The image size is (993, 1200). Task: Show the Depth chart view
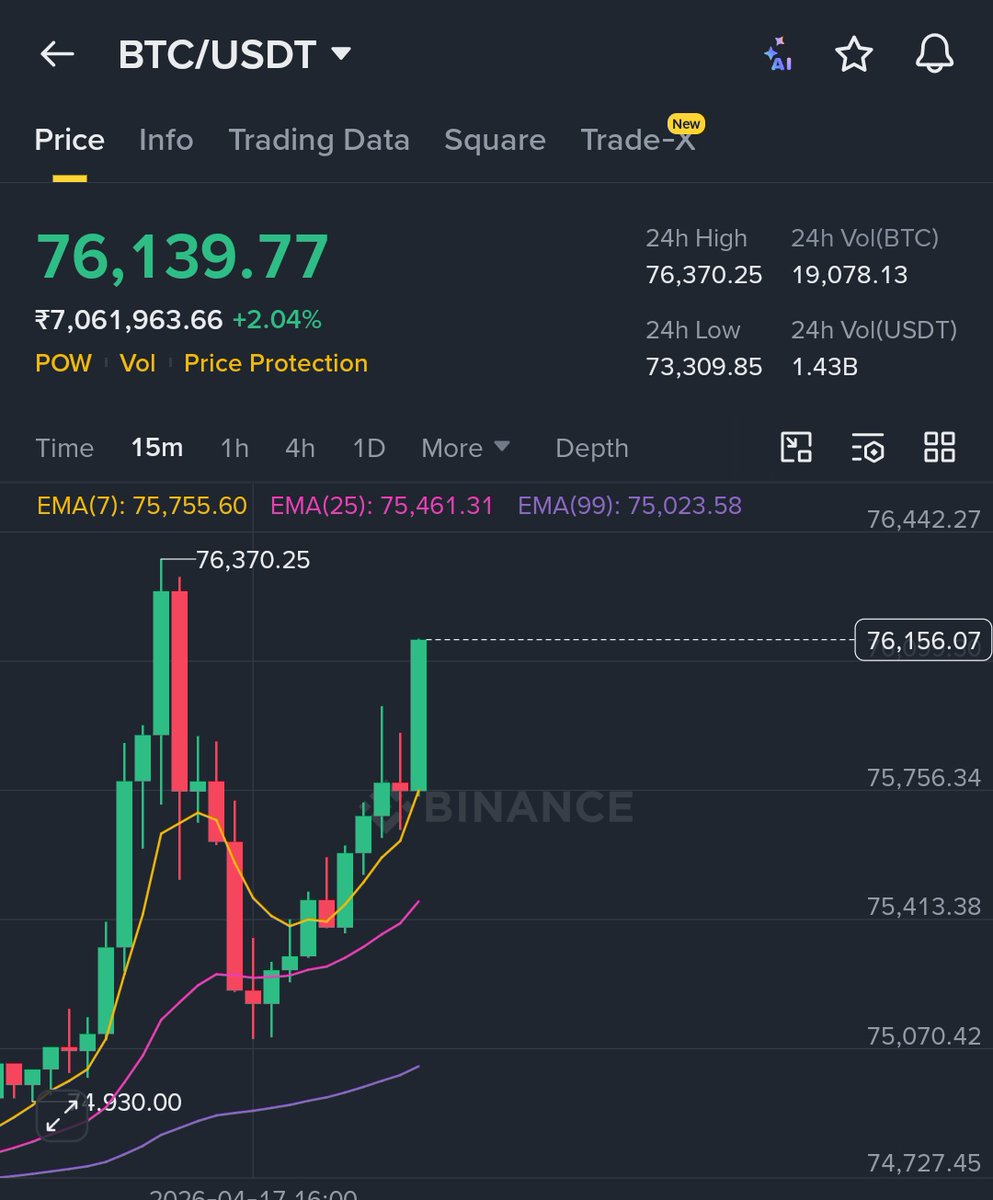(592, 448)
